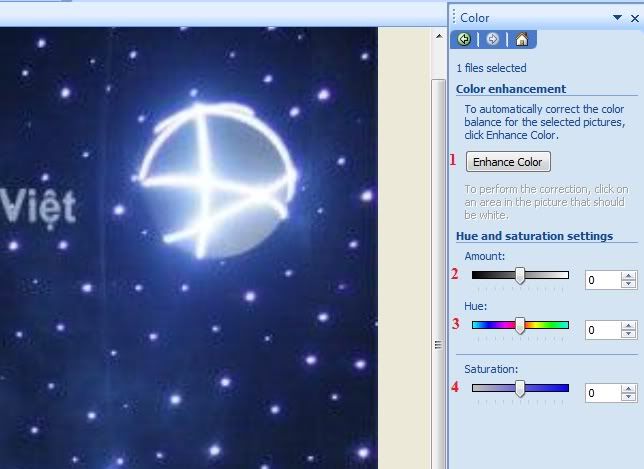Click the picture's vertical scrollbar thumb
This screenshot has width=644, height=469.
coord(439,274)
